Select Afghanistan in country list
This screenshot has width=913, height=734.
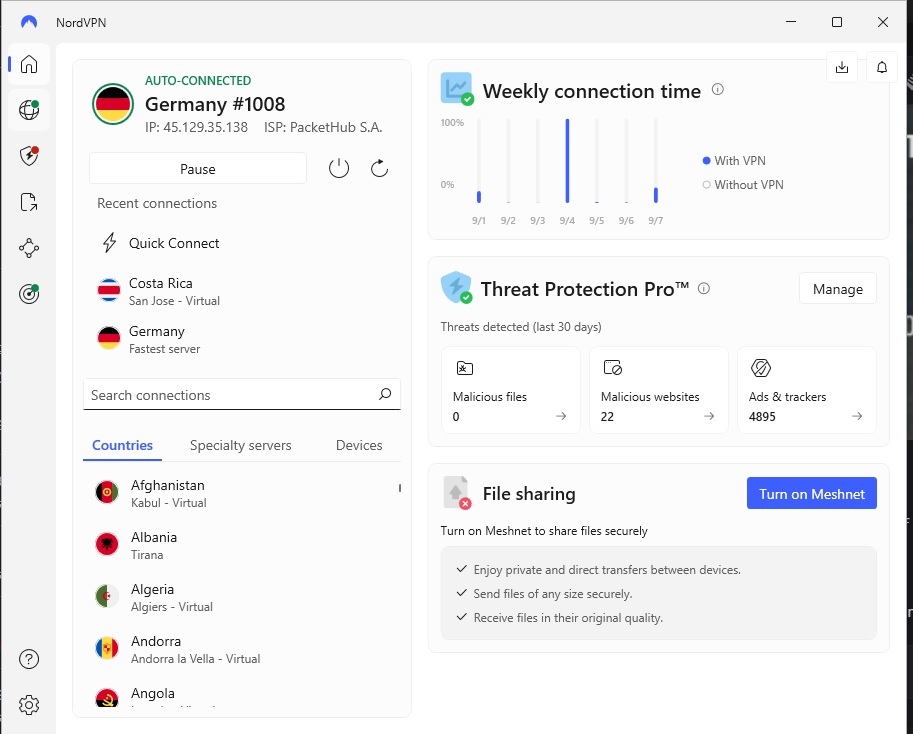point(242,493)
